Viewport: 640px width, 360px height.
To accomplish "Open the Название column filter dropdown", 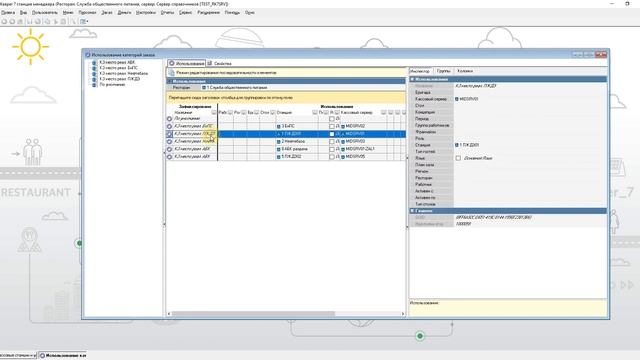I will pyautogui.click(x=213, y=112).
